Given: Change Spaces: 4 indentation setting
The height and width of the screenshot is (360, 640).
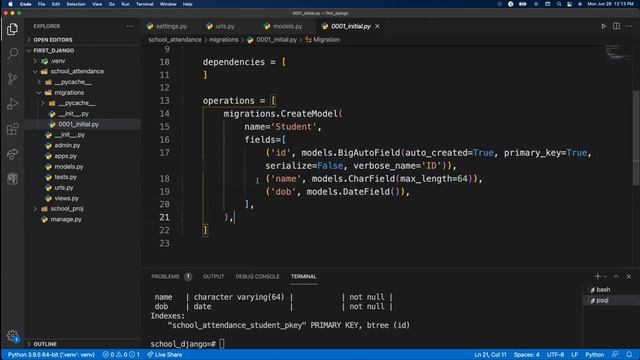Looking at the screenshot, I should 526,355.
